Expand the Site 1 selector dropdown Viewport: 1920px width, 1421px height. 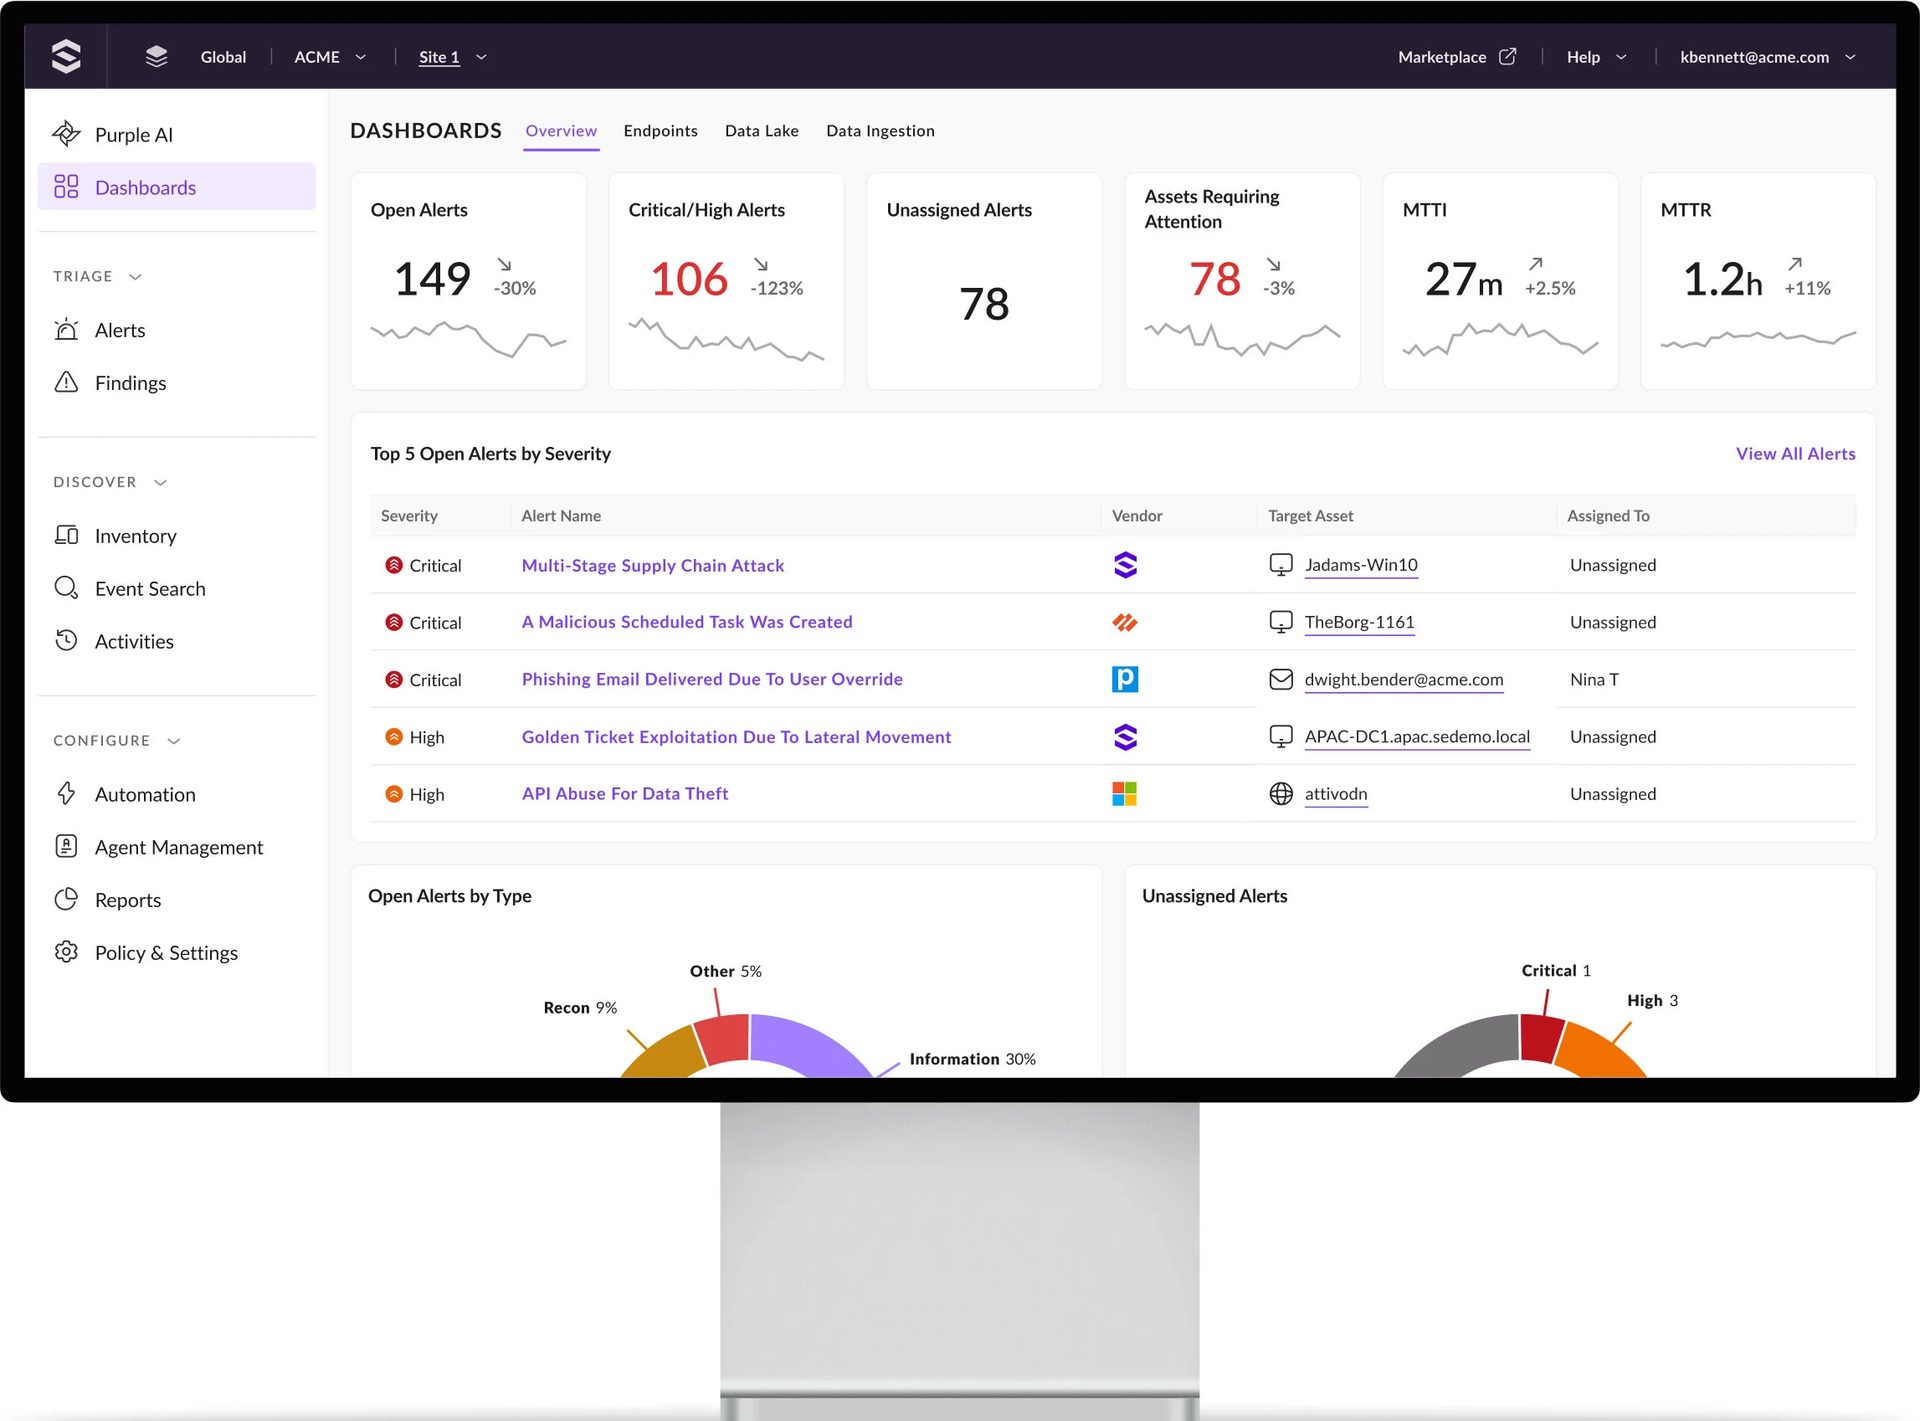coord(481,57)
